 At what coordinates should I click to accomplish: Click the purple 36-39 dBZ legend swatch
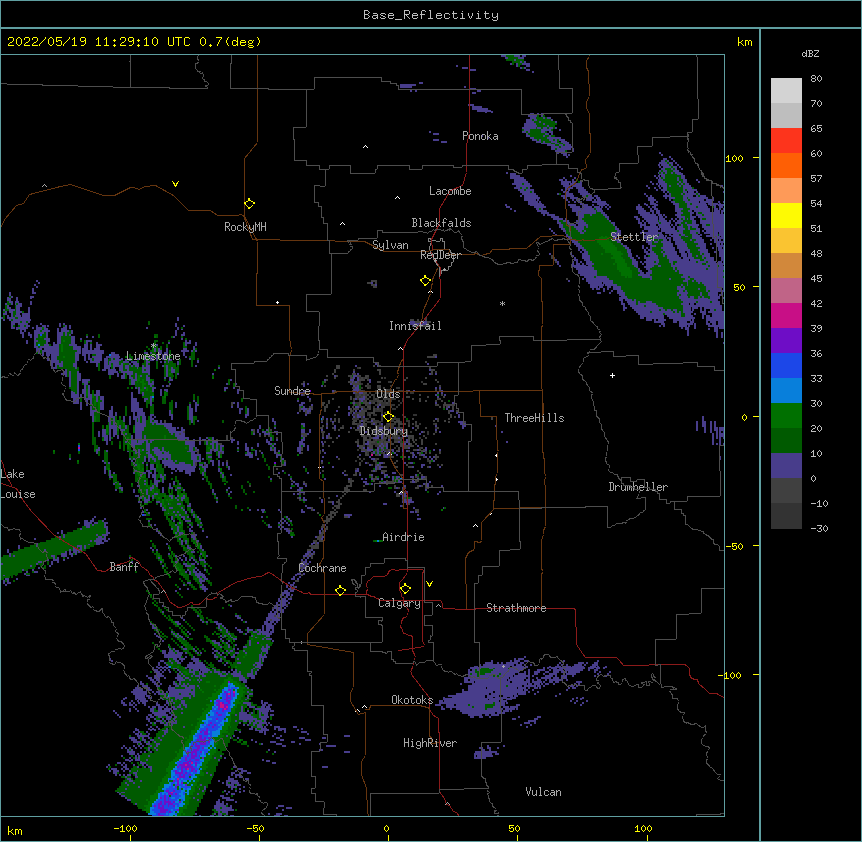[786, 341]
